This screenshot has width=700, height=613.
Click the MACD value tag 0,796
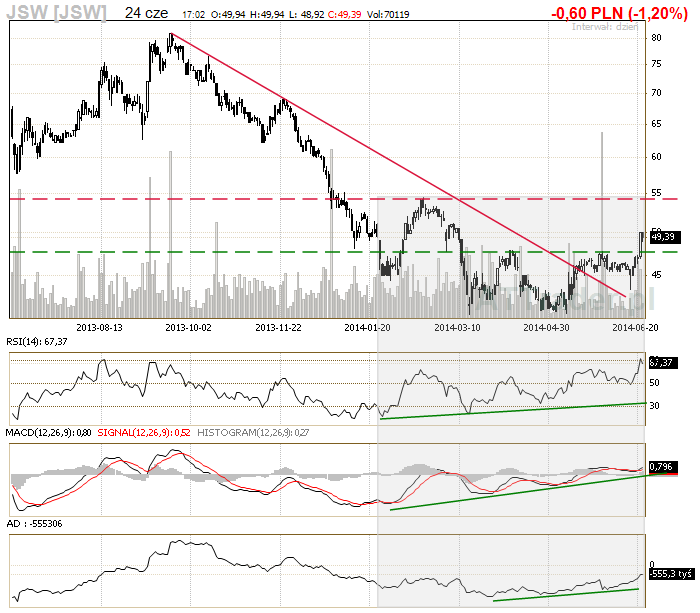(663, 467)
